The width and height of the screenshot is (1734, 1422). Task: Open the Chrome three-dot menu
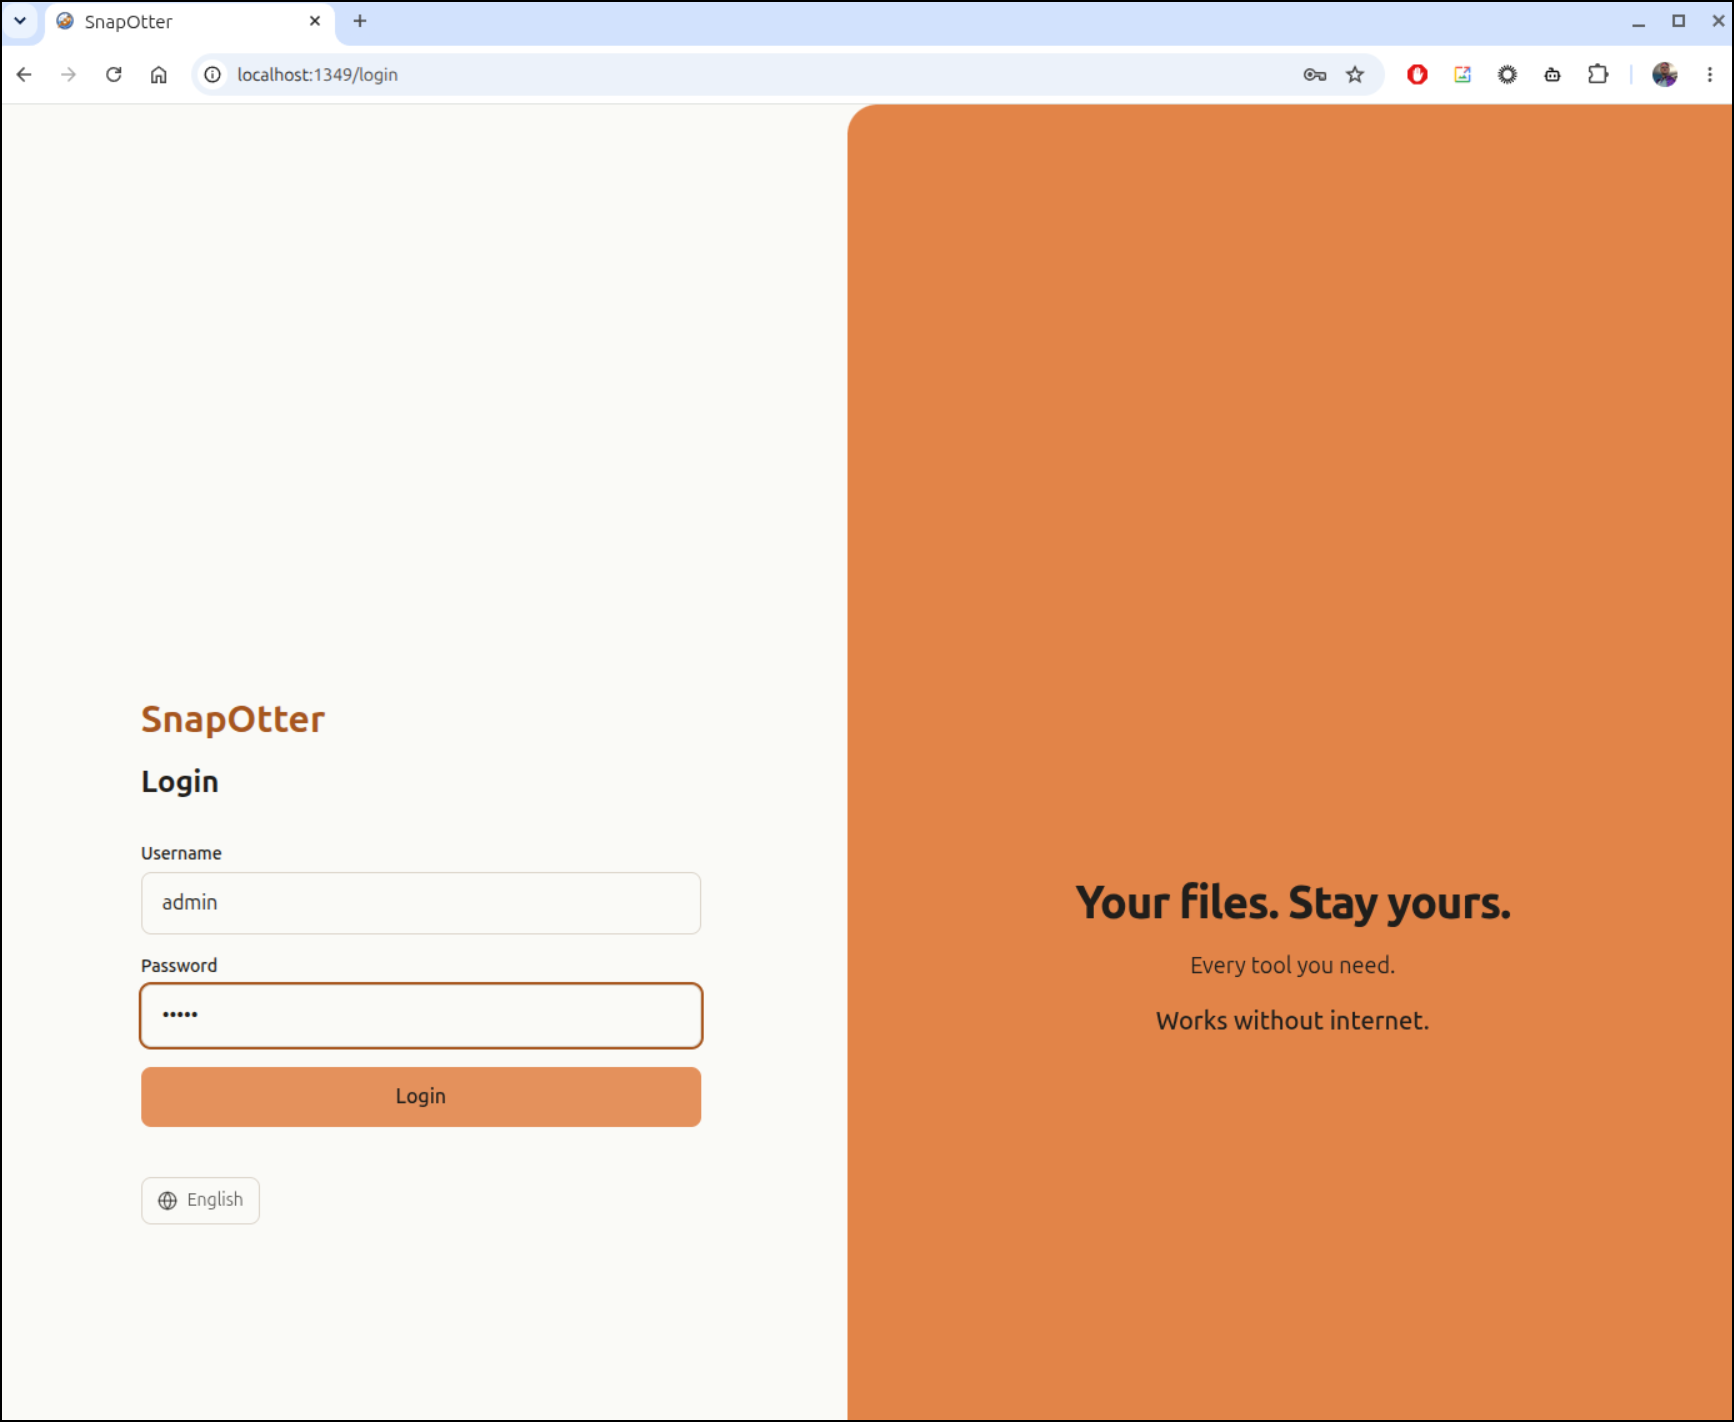click(1710, 75)
